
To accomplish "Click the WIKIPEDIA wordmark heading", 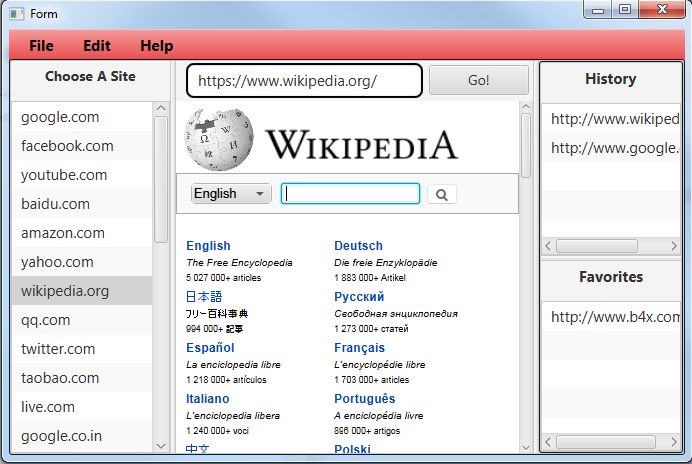I will [362, 144].
